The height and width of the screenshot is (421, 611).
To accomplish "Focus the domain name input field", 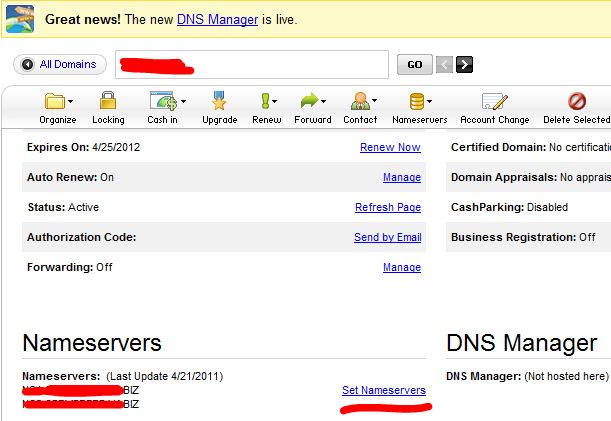I will pos(252,64).
